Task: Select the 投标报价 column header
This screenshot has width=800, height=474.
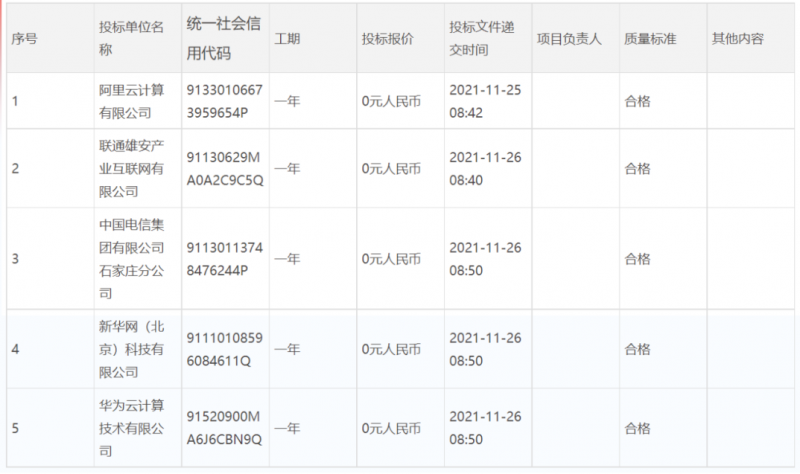Action: [x=387, y=39]
